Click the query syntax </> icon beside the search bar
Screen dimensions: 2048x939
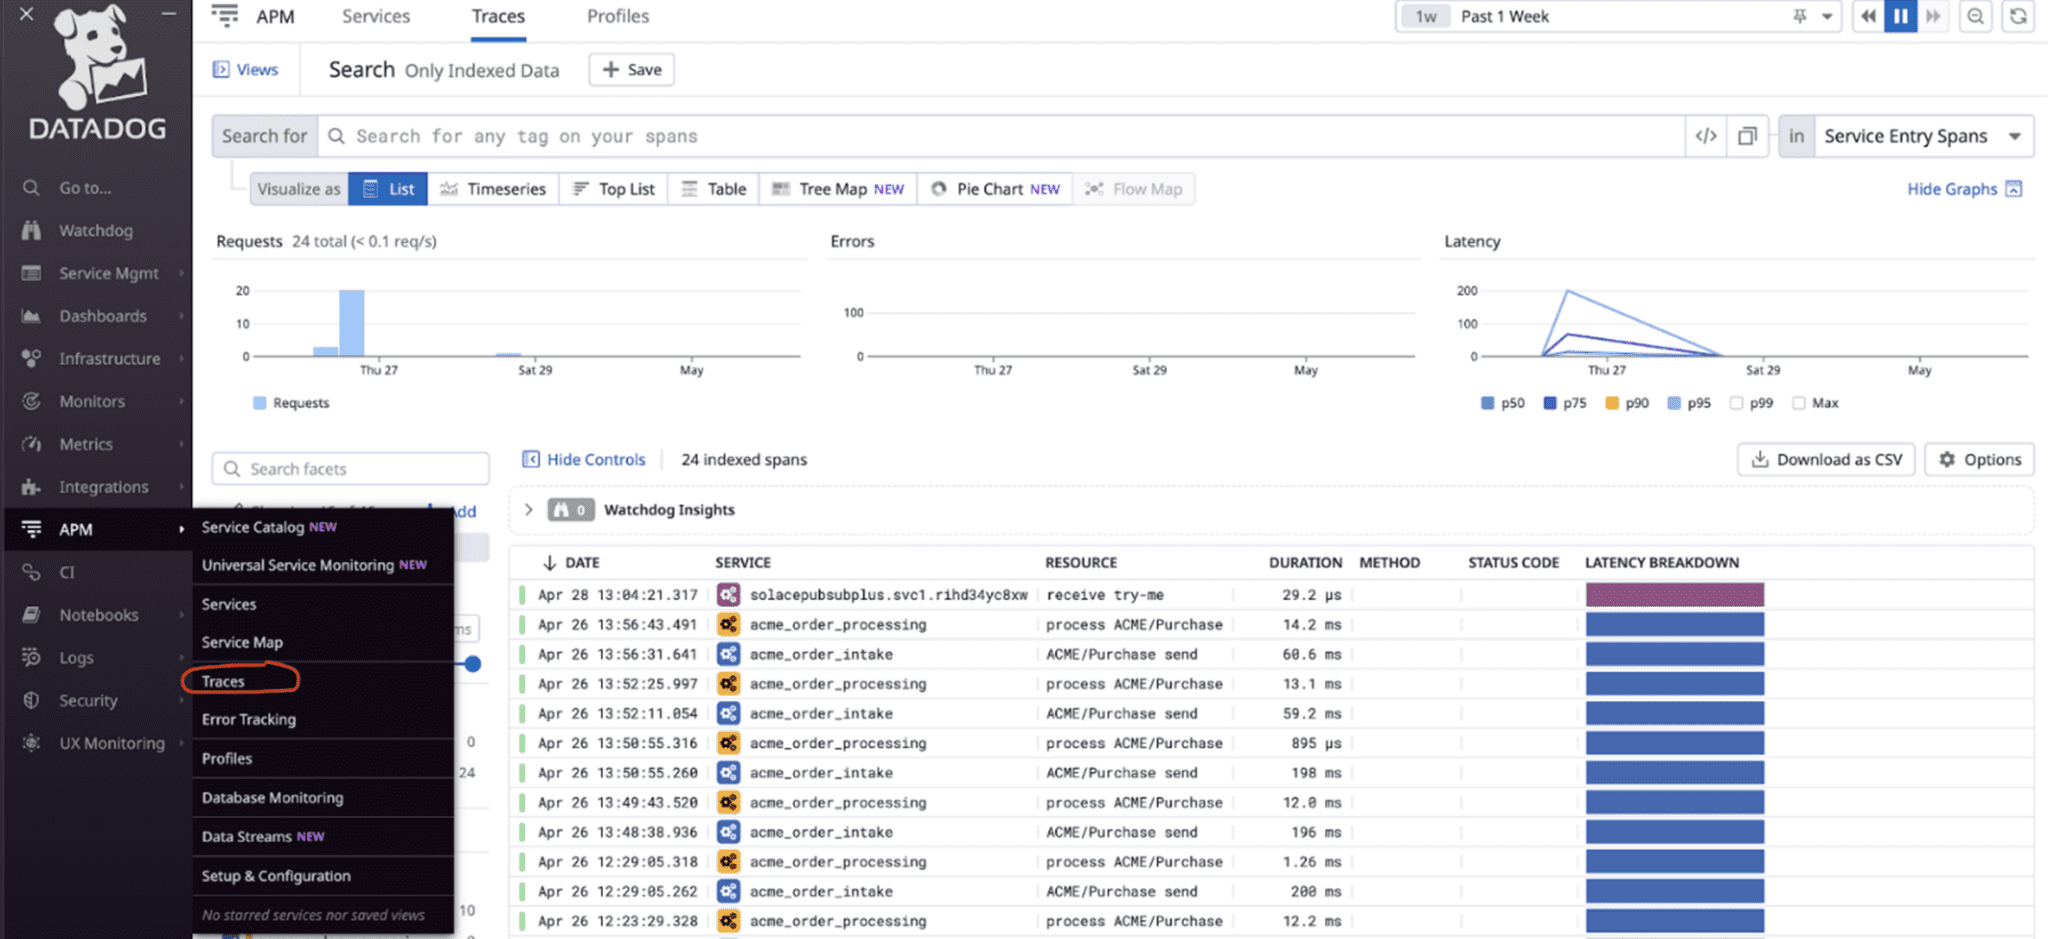(x=1706, y=136)
